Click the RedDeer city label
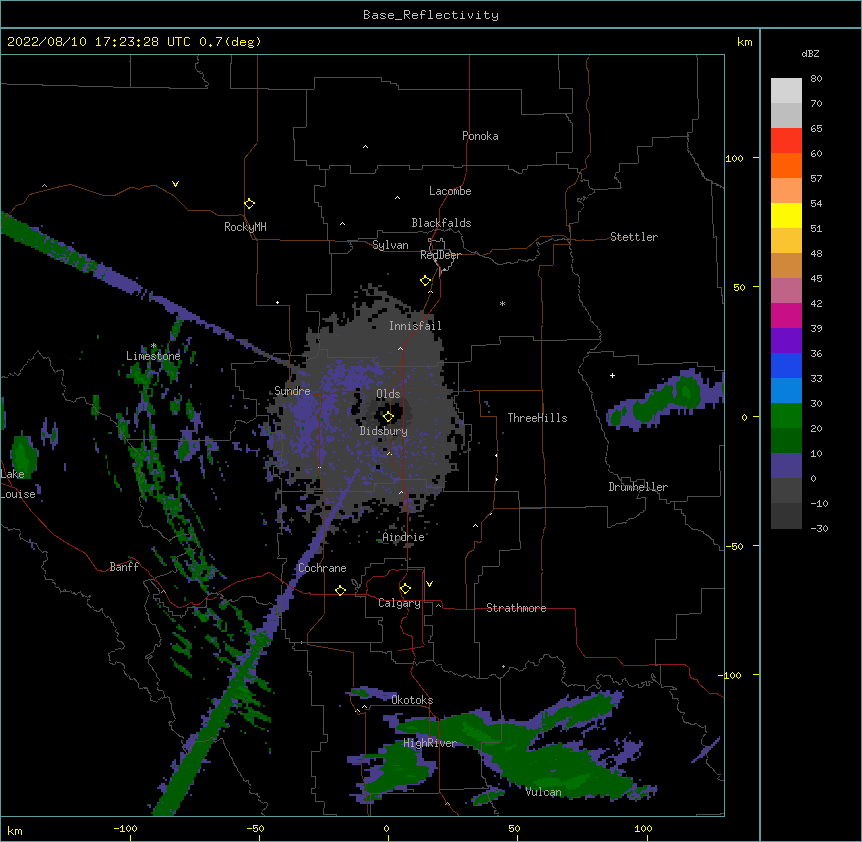 pyautogui.click(x=440, y=255)
